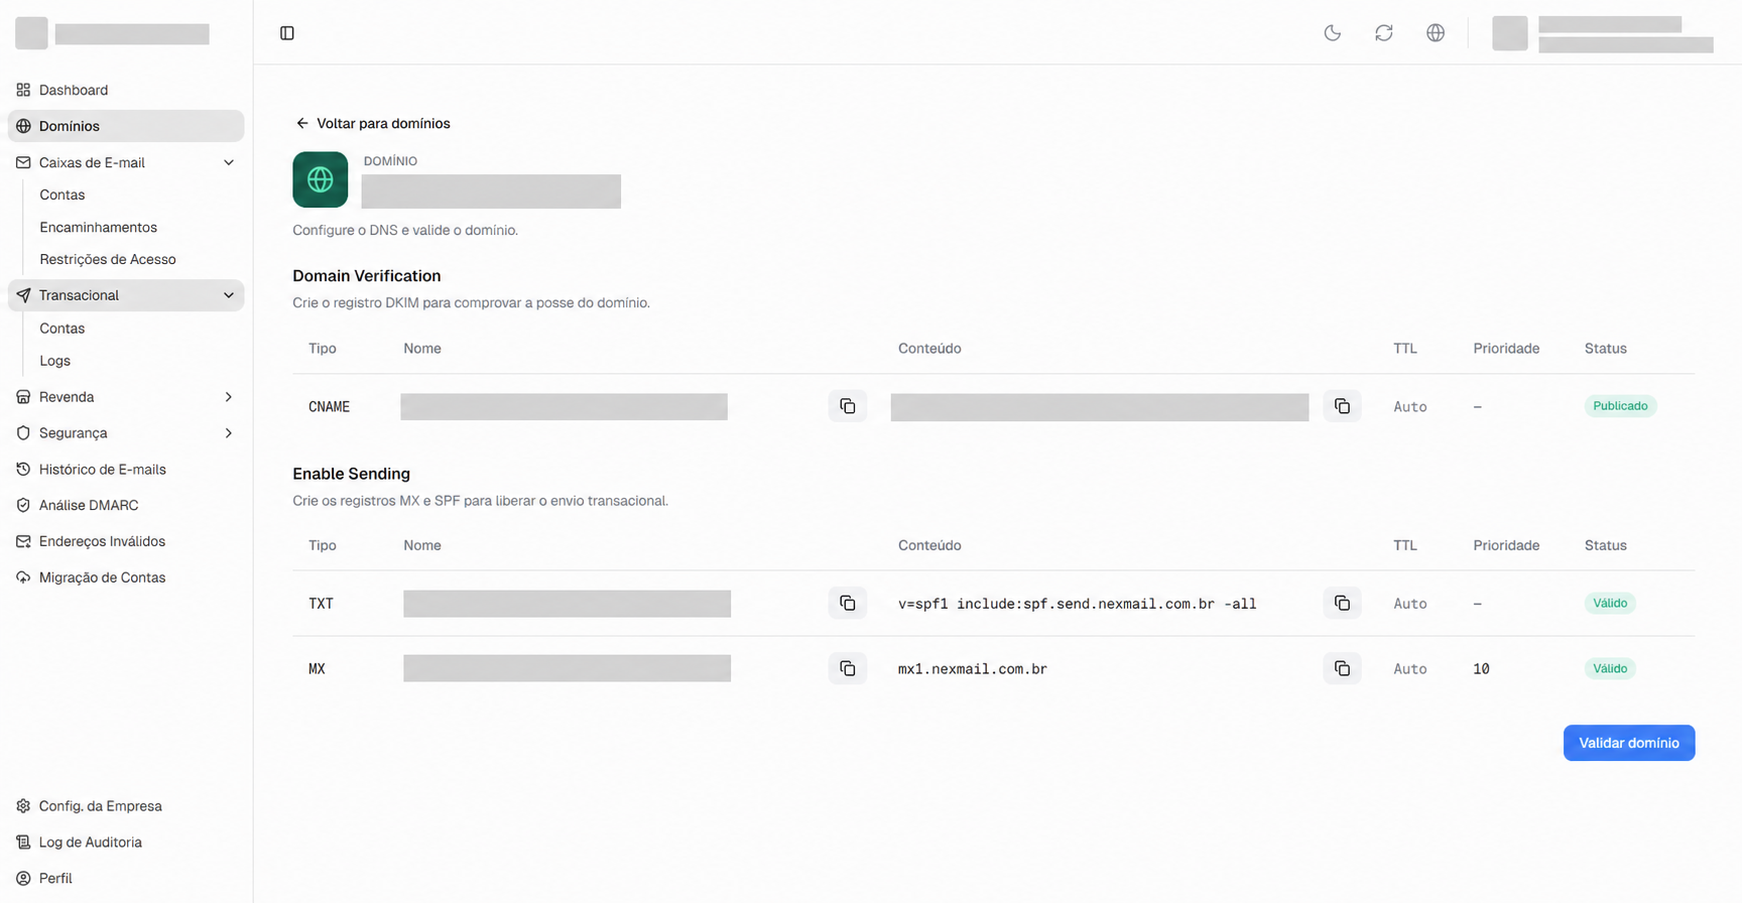Click the Transacional paper plane icon
The width and height of the screenshot is (1742, 903).
click(x=23, y=295)
